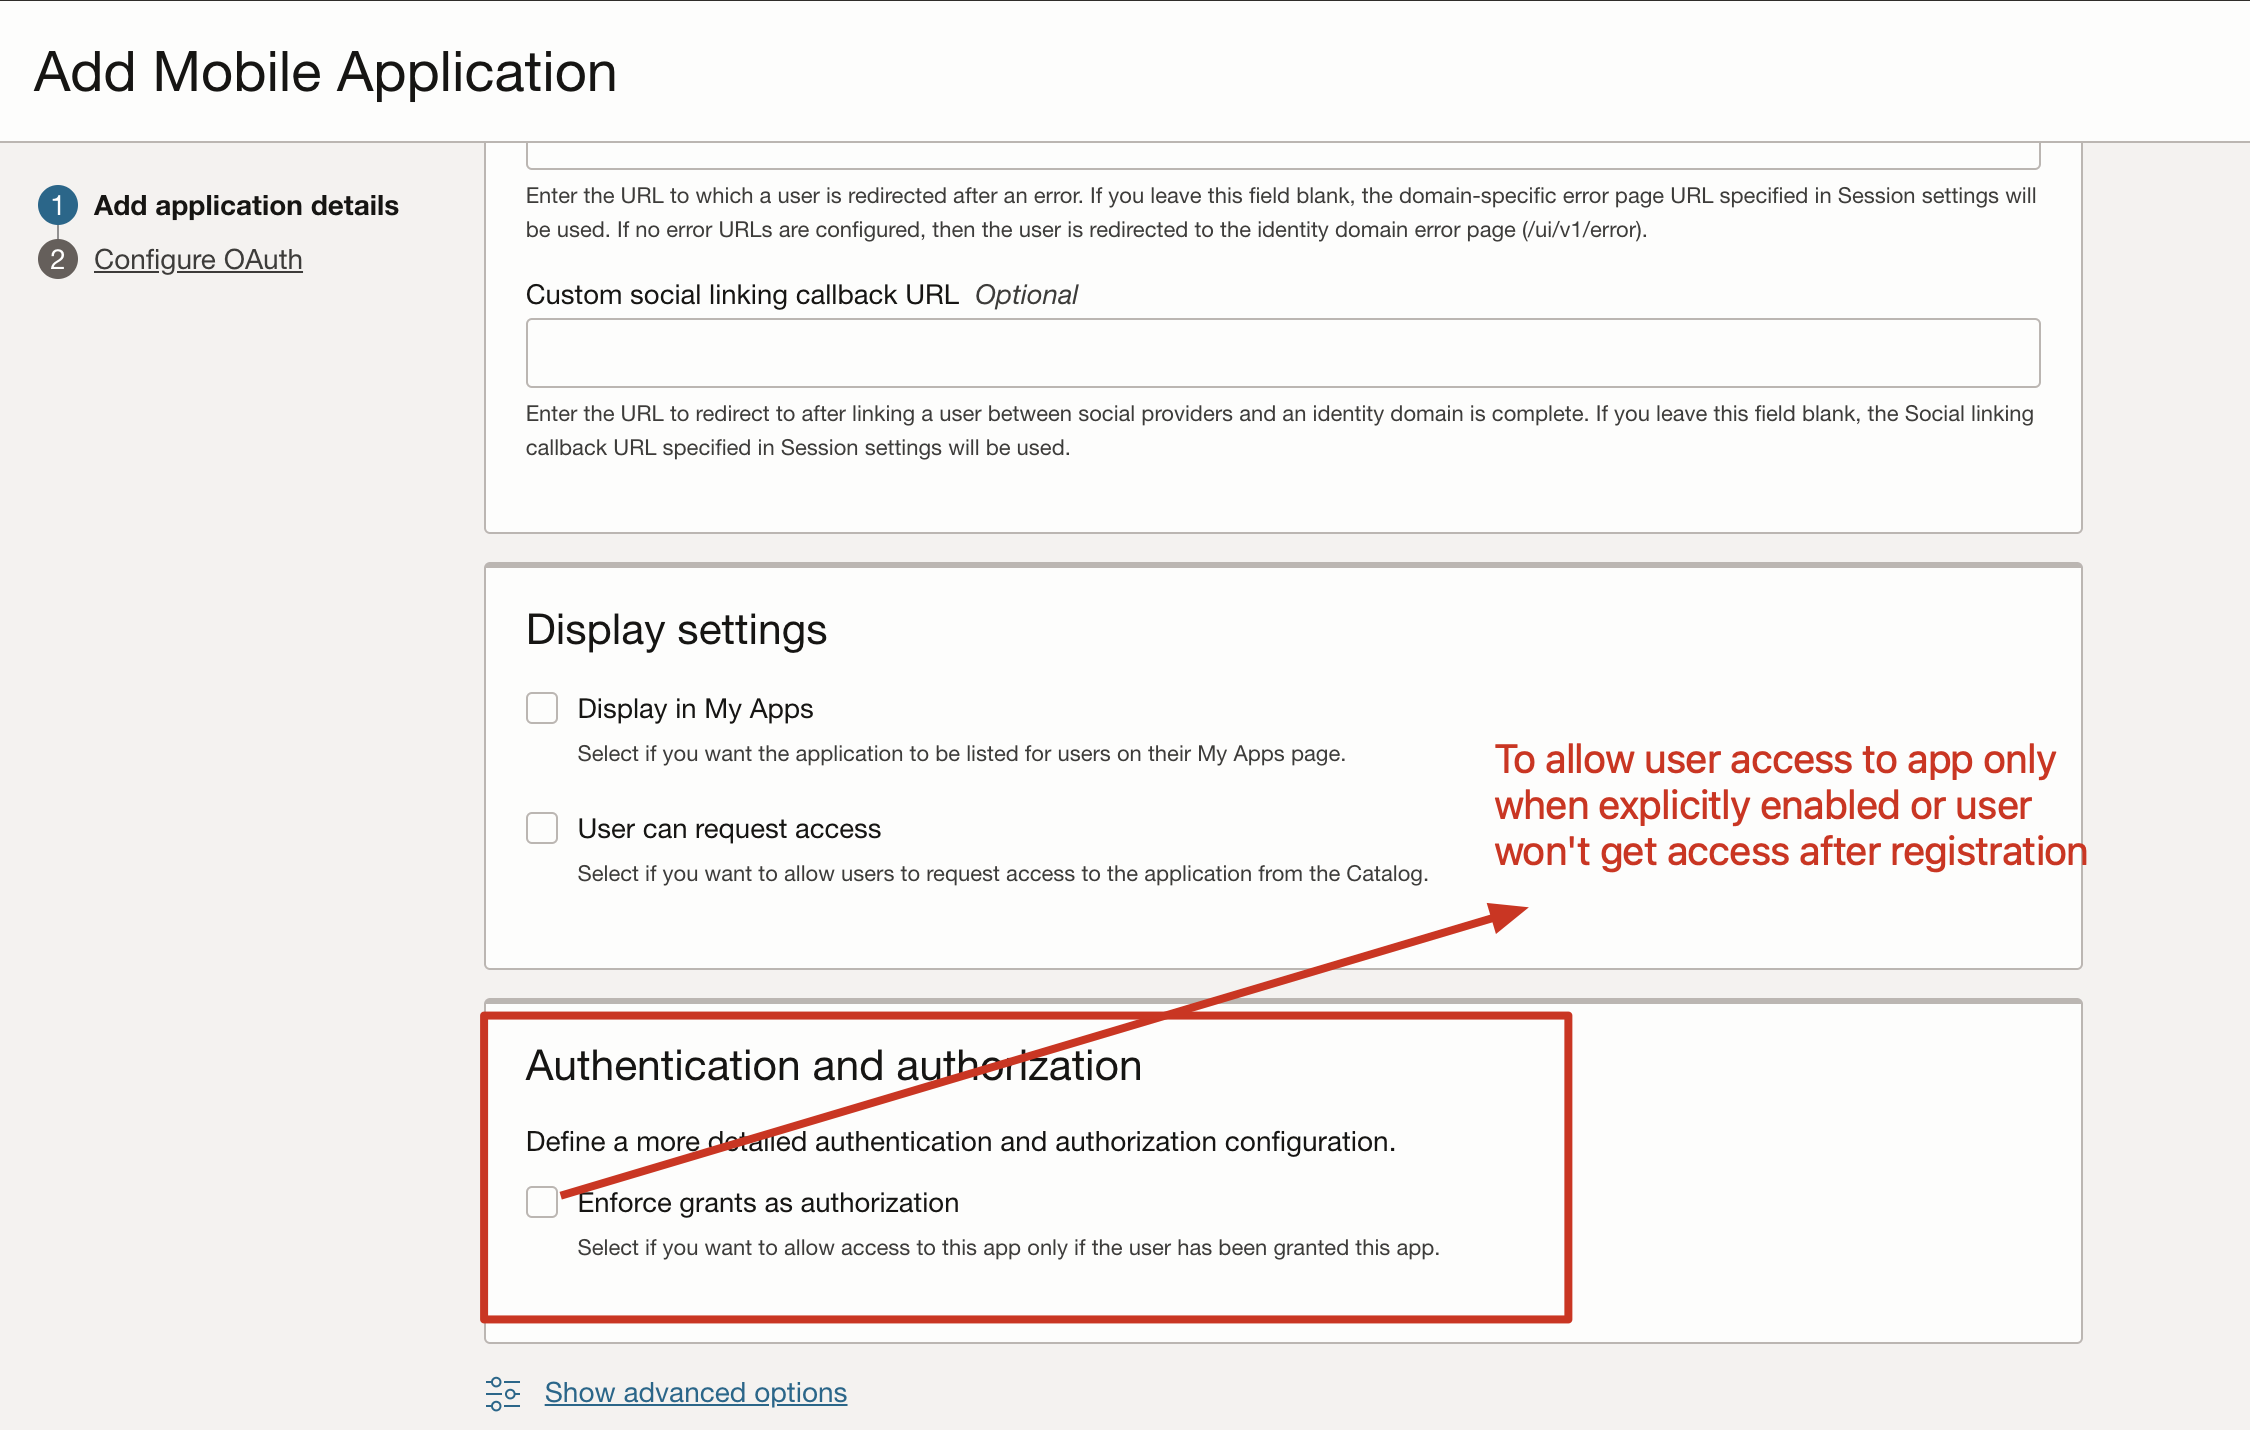Tick Enforce grants as authorization checkbox

click(542, 1202)
